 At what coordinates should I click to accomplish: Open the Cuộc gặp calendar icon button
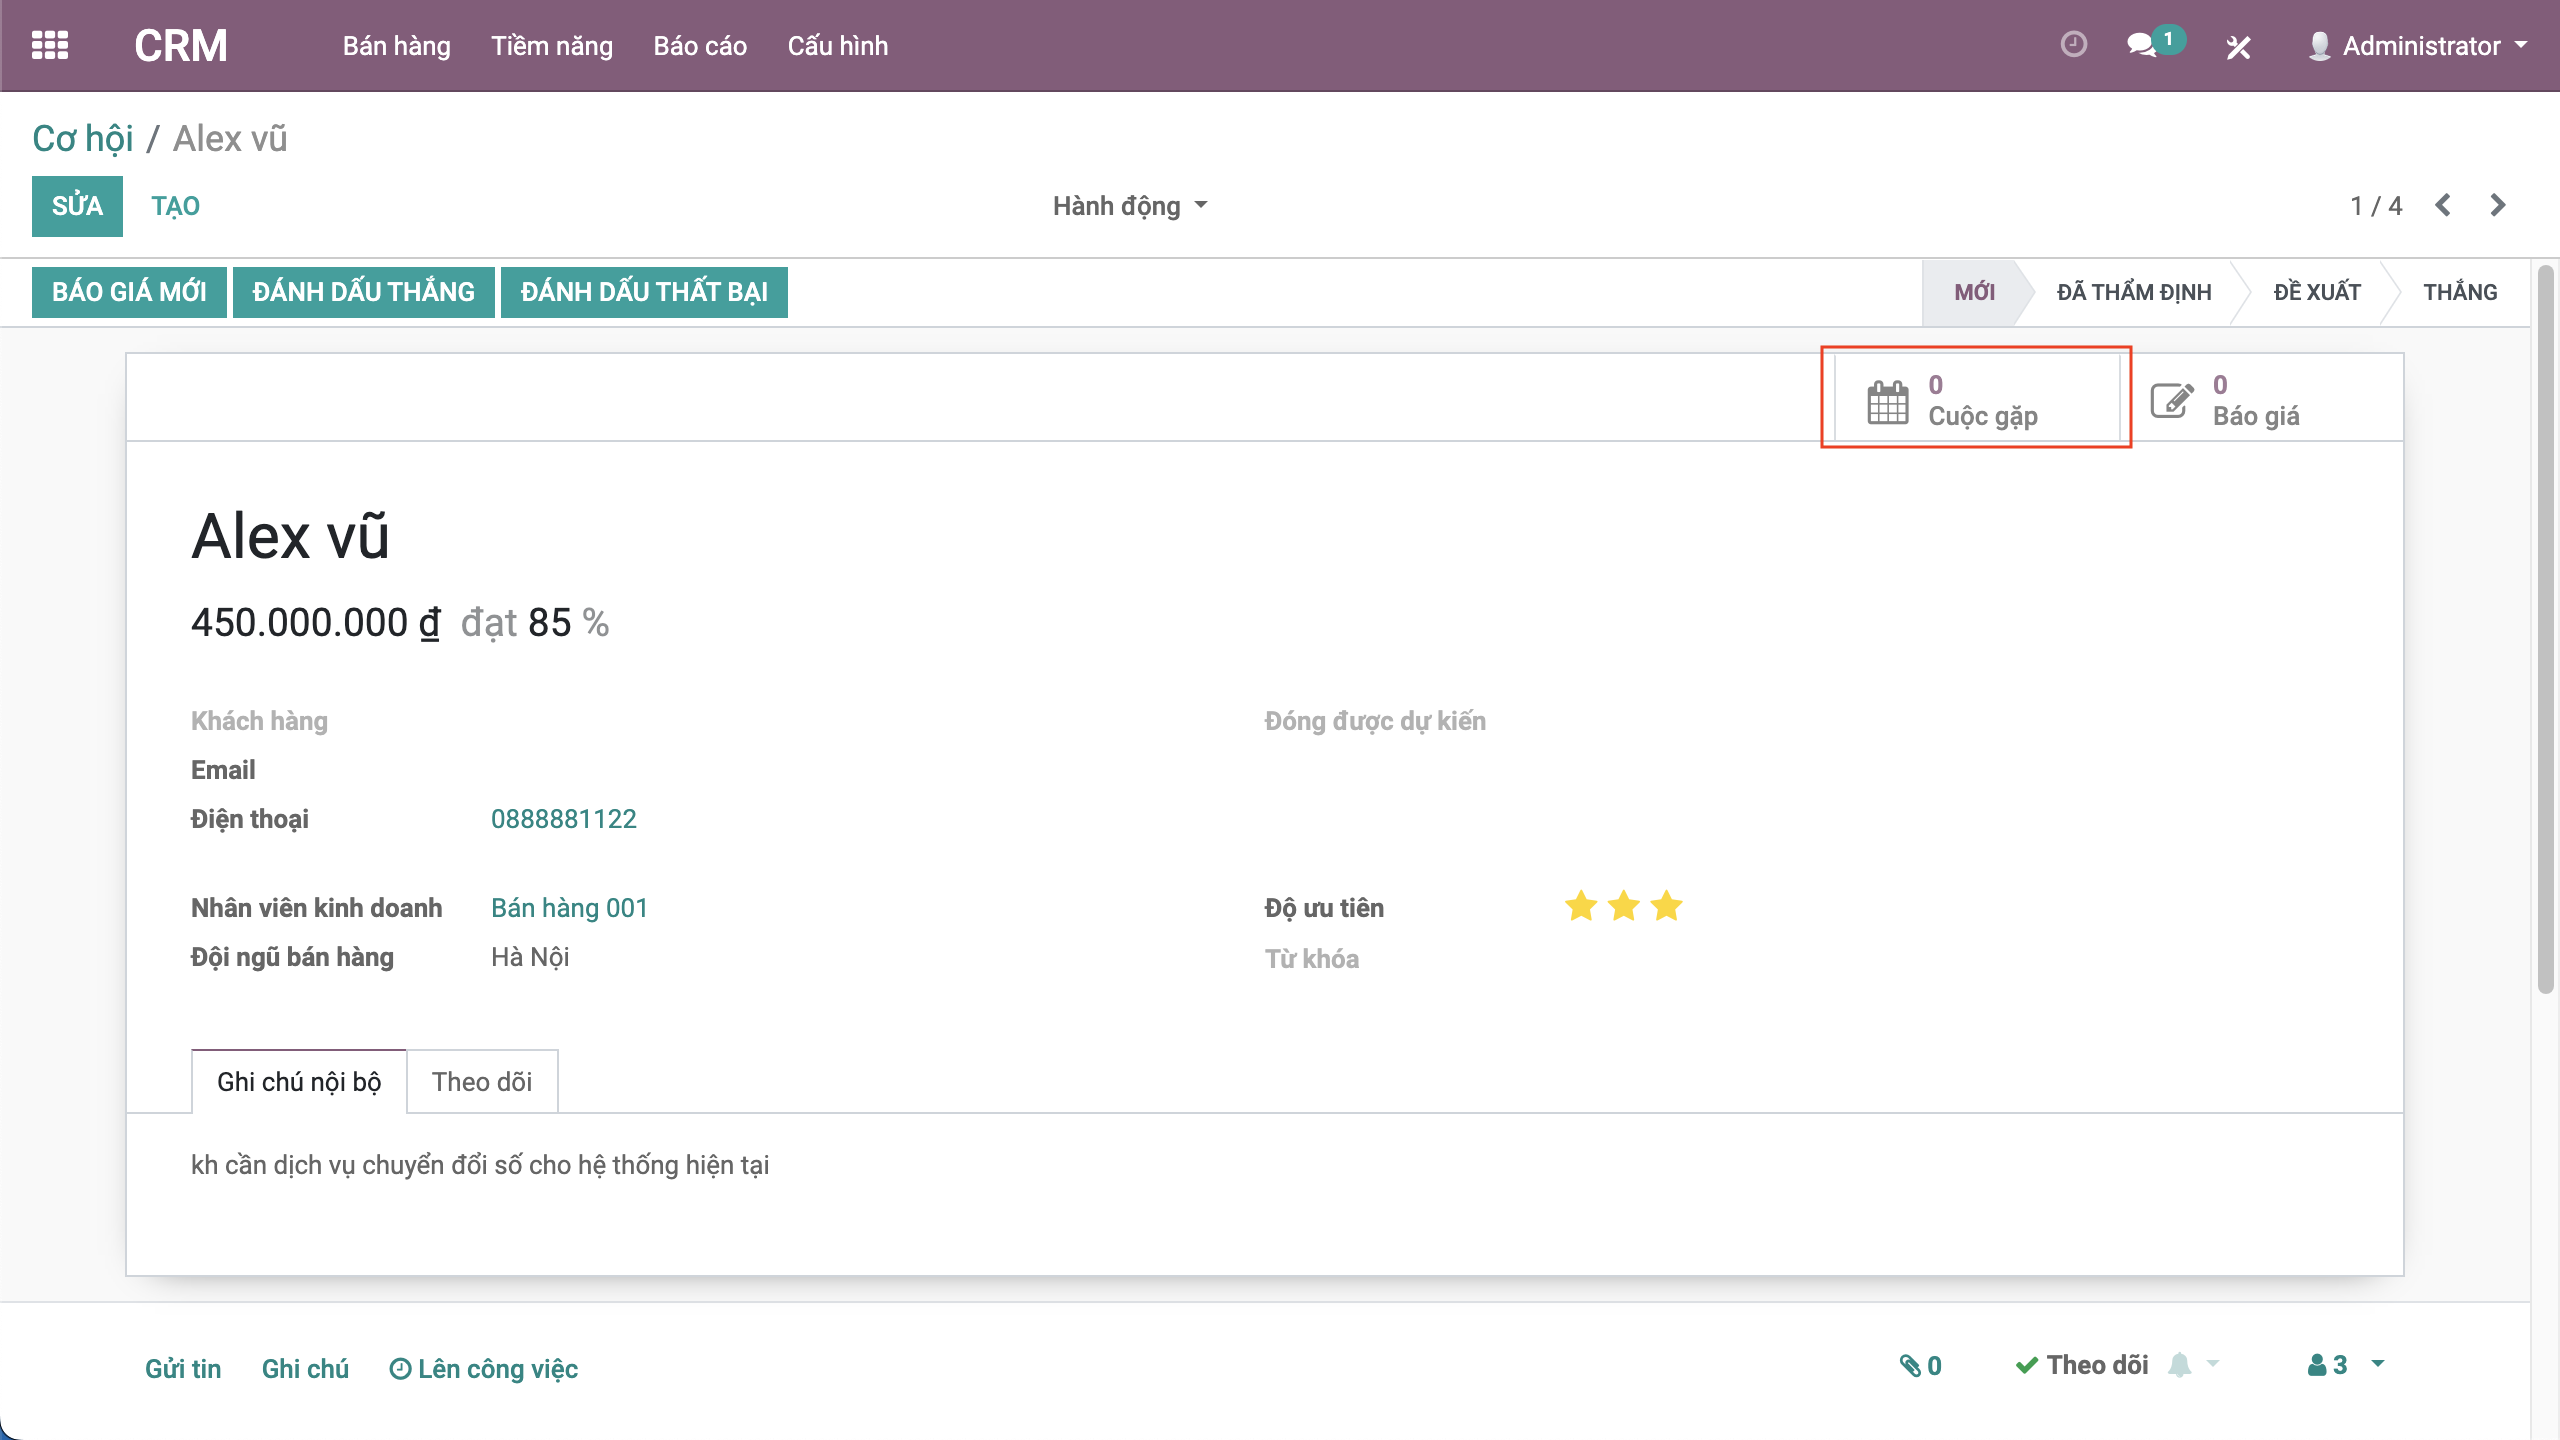click(x=1888, y=401)
